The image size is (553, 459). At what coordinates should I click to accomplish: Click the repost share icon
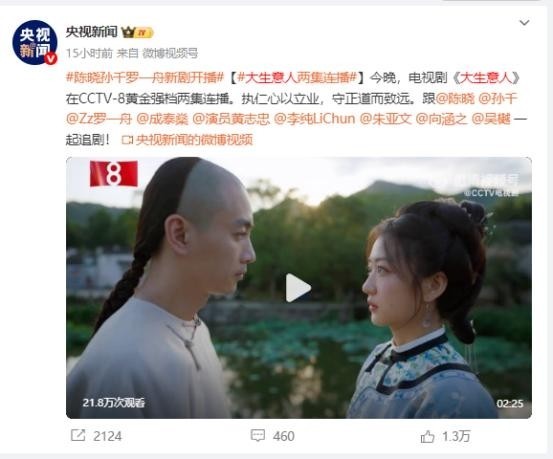pyautogui.click(x=78, y=435)
